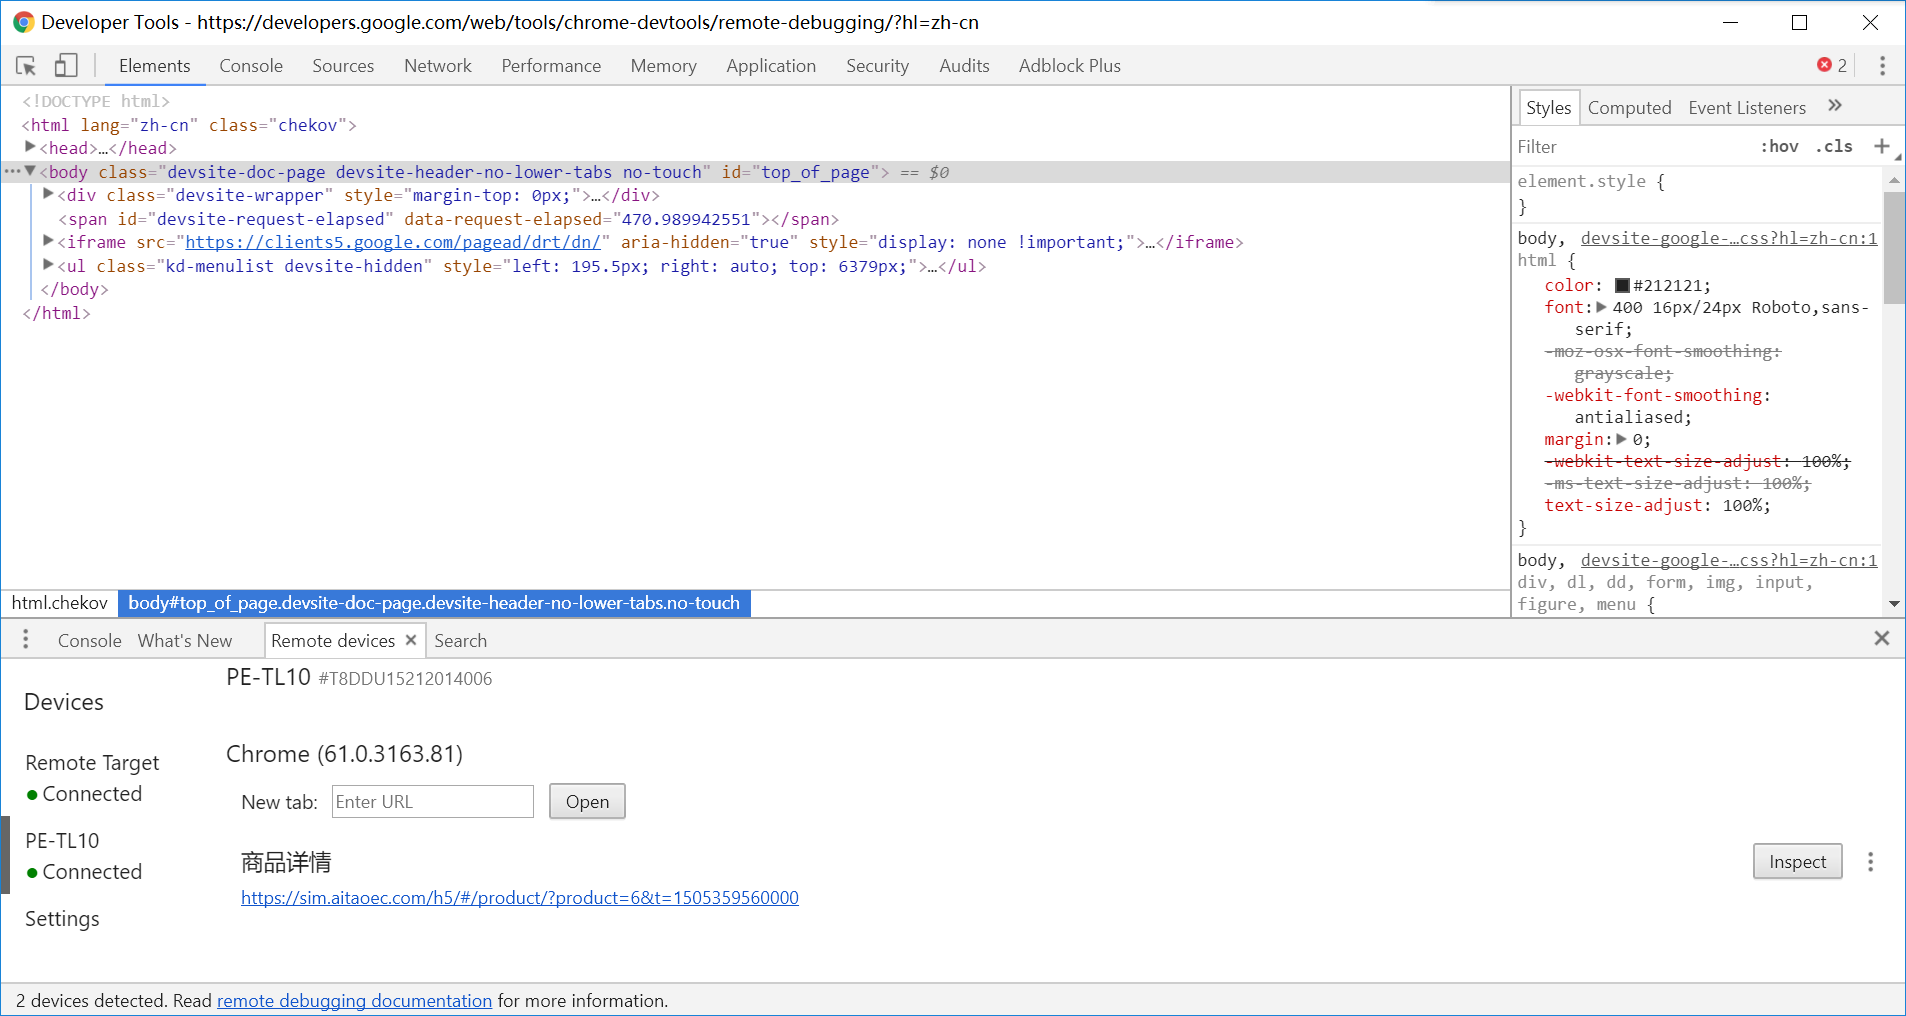The height and width of the screenshot is (1016, 1906).
Task: Open DevTools customize three-dot menu
Action: click(x=1882, y=66)
